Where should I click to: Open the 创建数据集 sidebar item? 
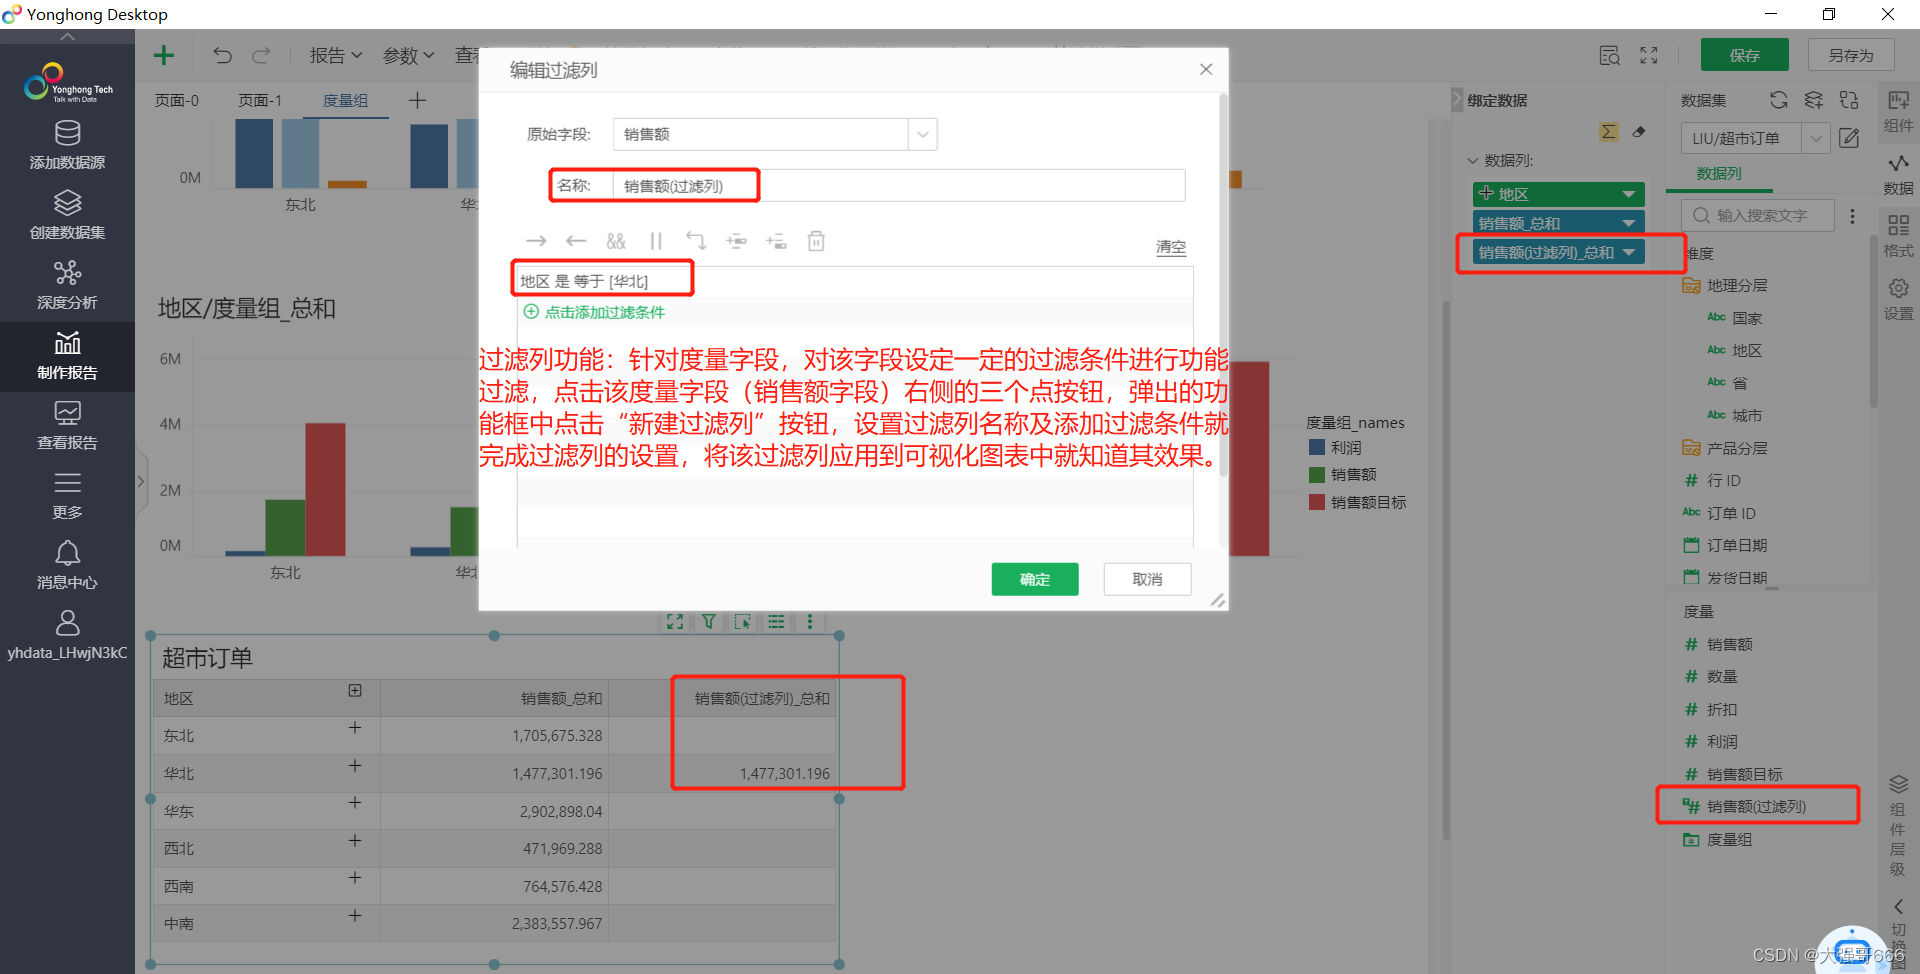pyautogui.click(x=67, y=216)
